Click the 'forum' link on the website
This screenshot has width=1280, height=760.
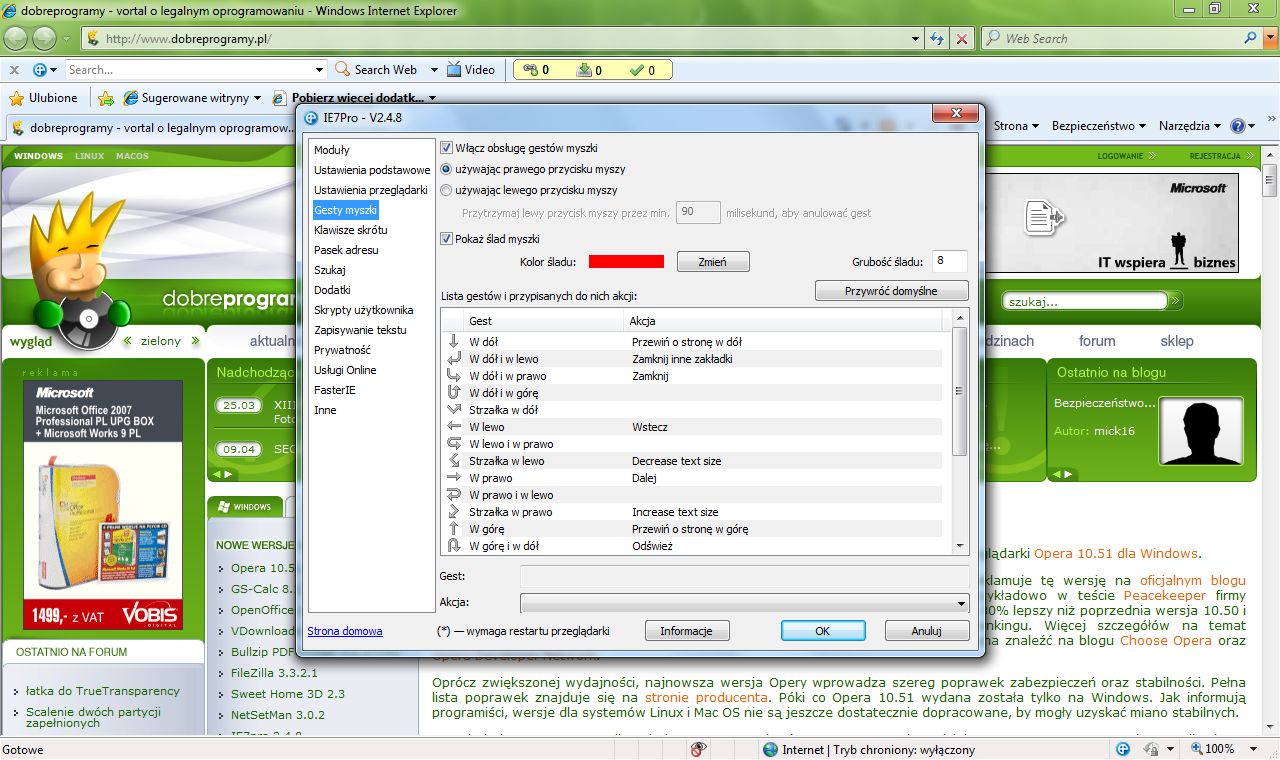tap(1097, 341)
